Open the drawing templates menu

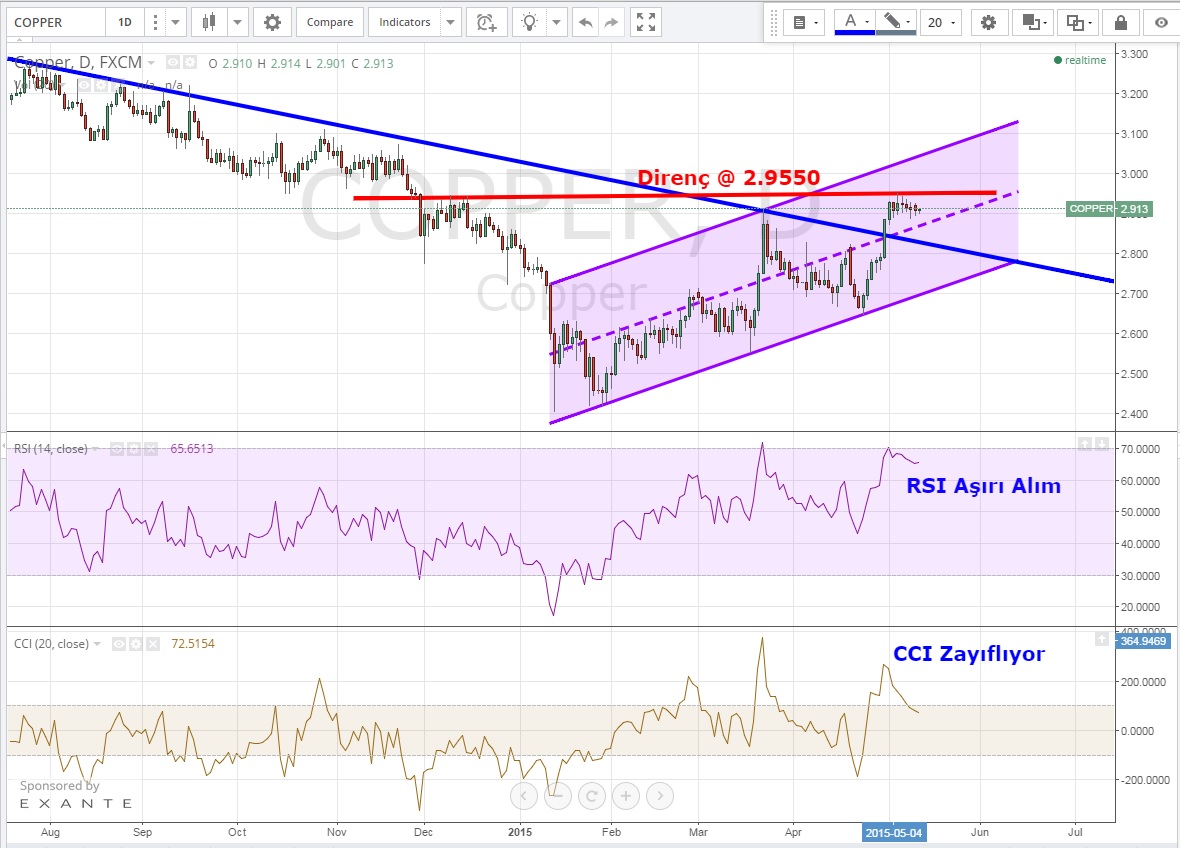pos(804,22)
